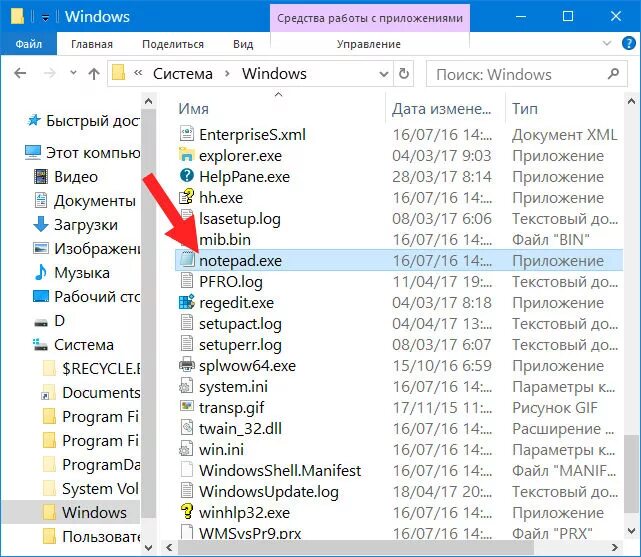
Task: Select WindowsShell.Manifest file name
Action: click(x=280, y=470)
